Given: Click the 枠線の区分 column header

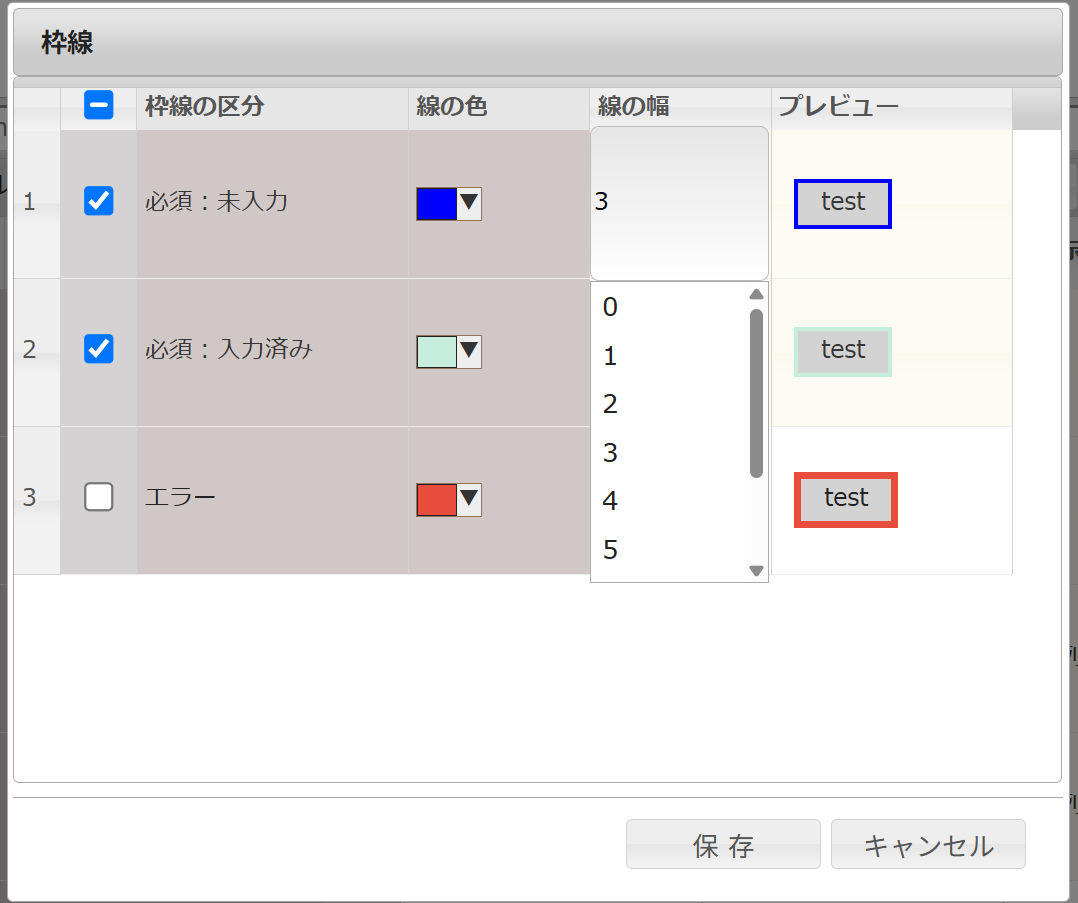Looking at the screenshot, I should tap(272, 108).
